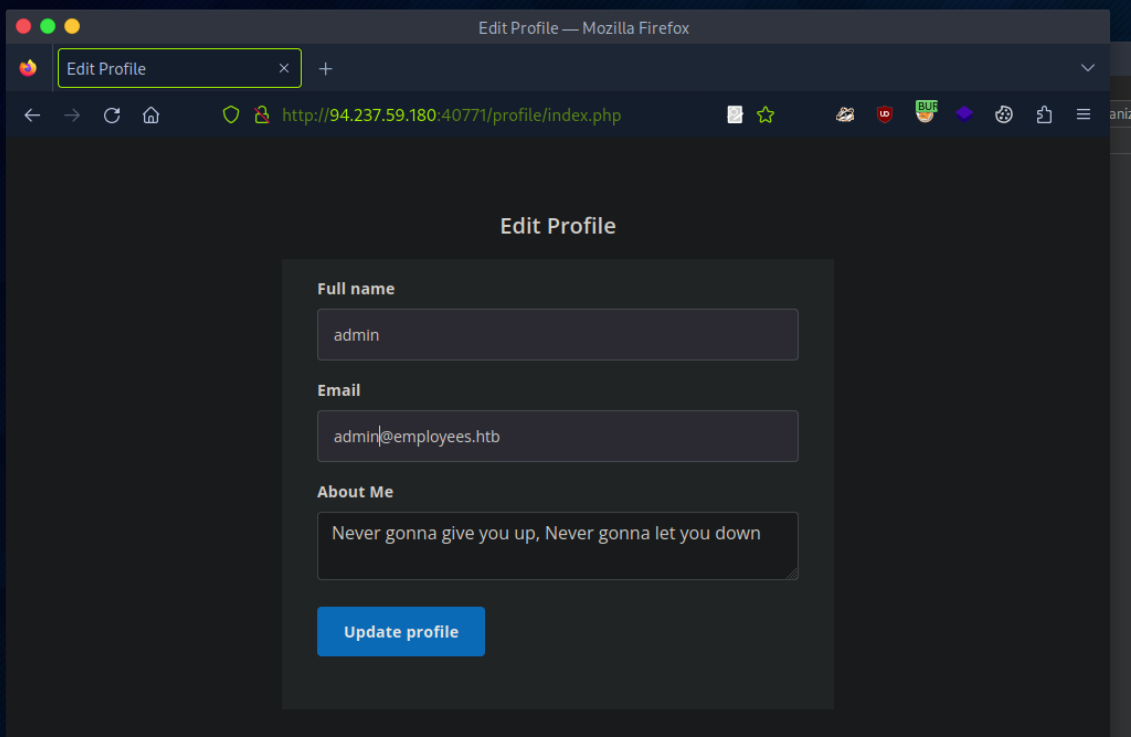Open the tracking protection shield icon
The width and height of the screenshot is (1131, 737).
click(231, 115)
